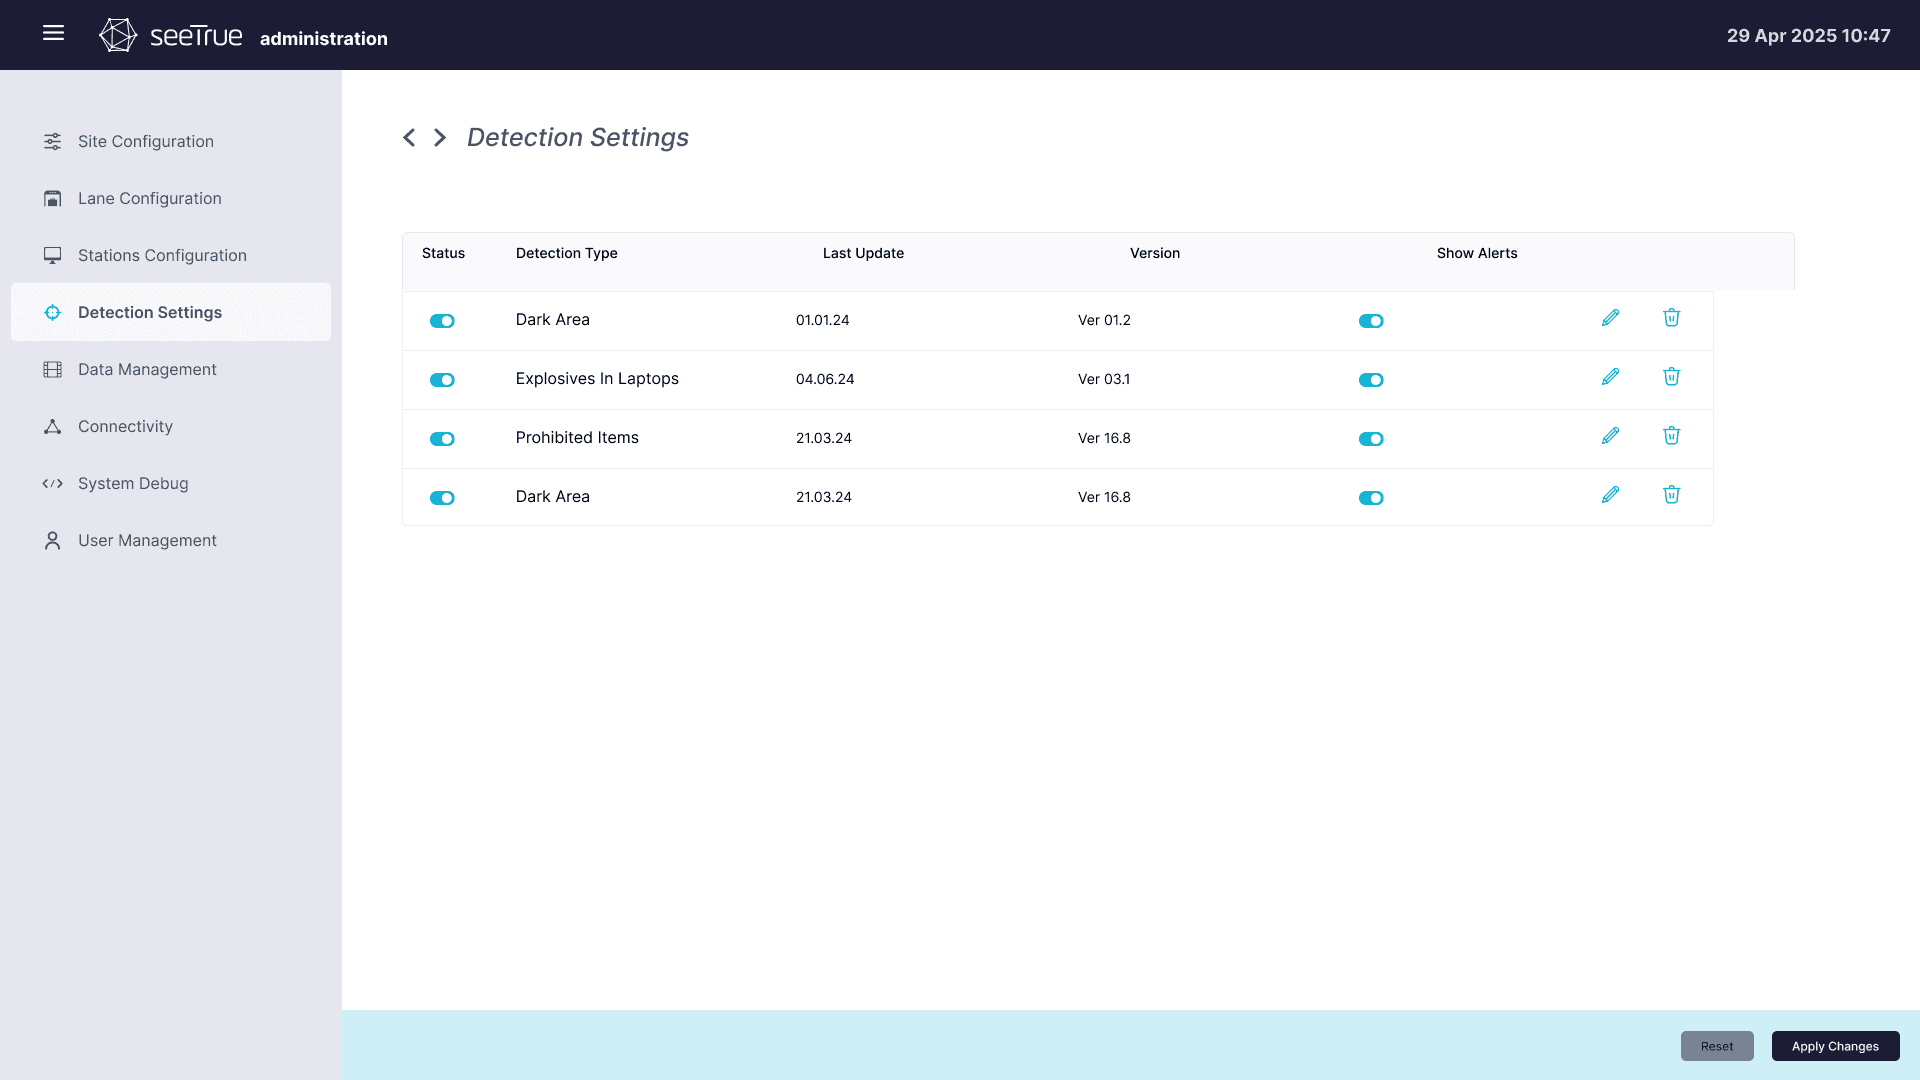Edit the Explosives In Laptops row
The height and width of the screenshot is (1080, 1920).
coord(1610,377)
